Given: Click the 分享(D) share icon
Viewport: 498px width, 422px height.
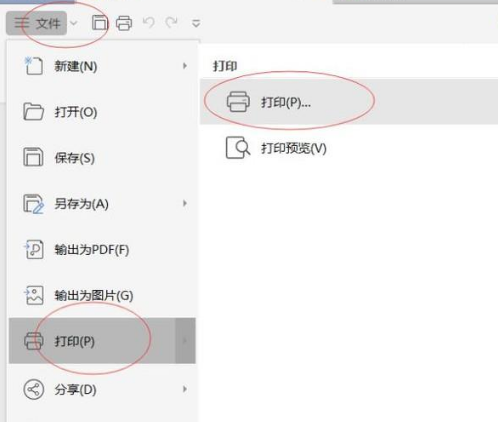Looking at the screenshot, I should tap(33, 389).
